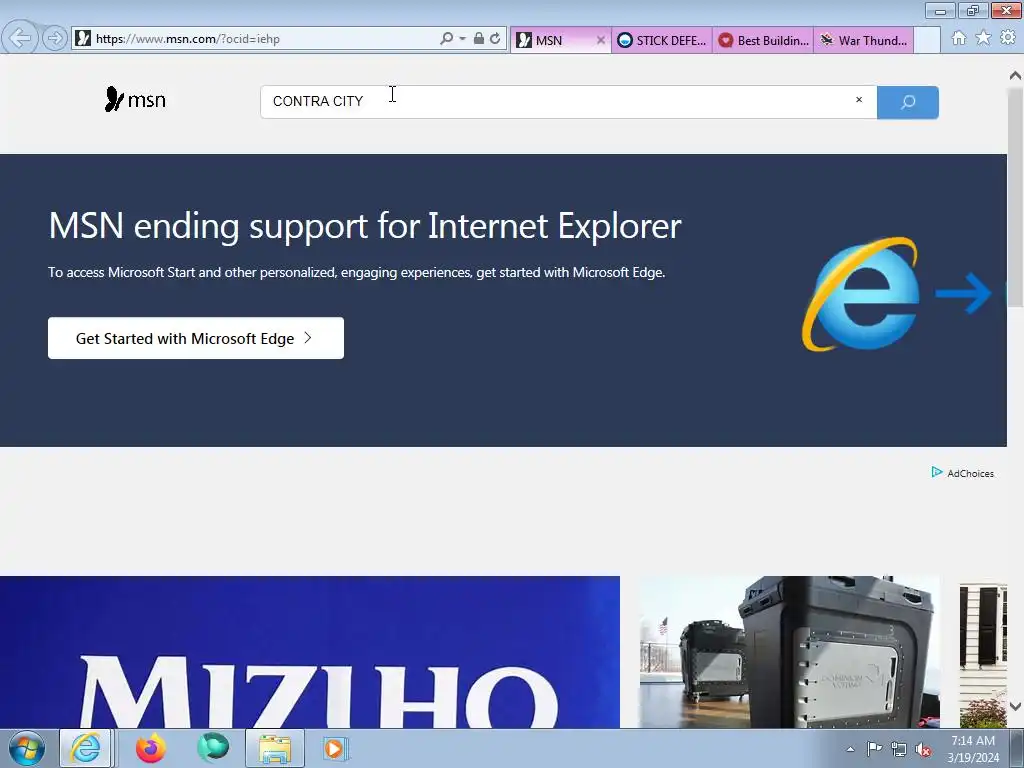1024x768 pixels.
Task: Click Get Started with Microsoft Edge
Action: (196, 338)
